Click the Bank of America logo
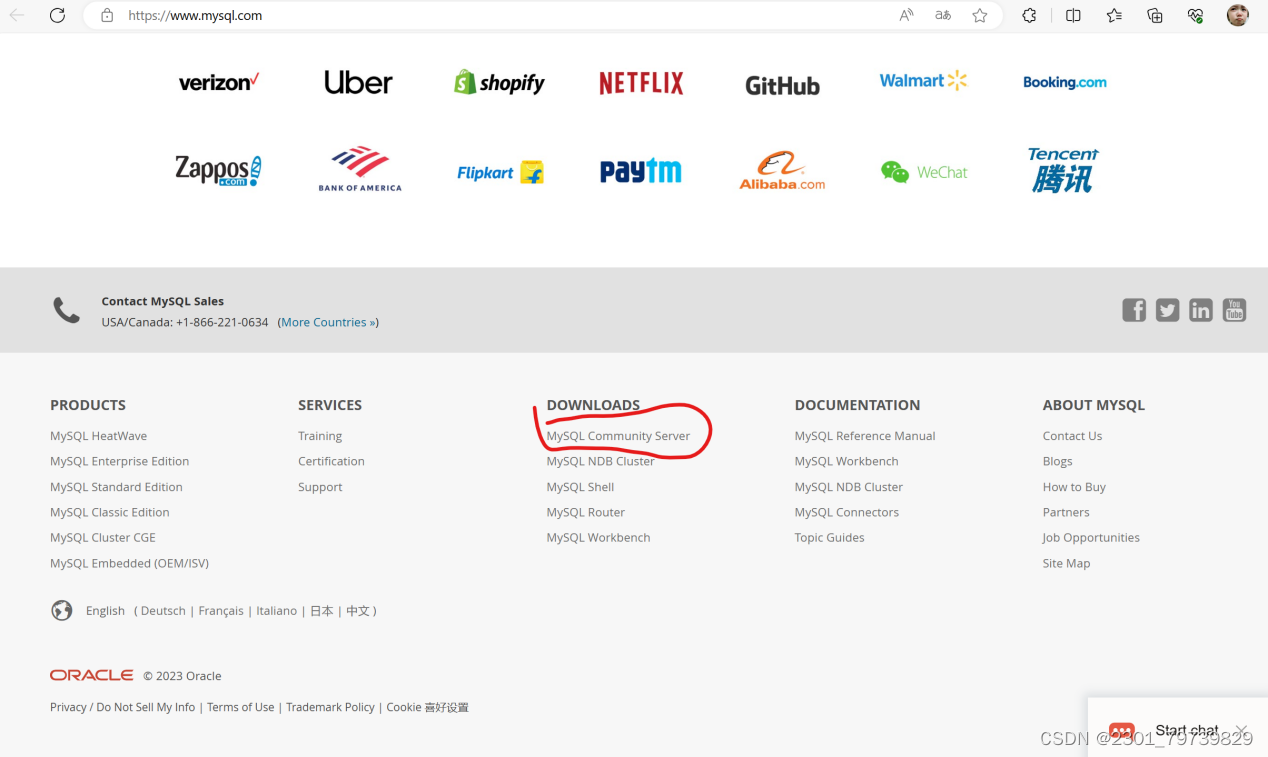 pos(360,169)
